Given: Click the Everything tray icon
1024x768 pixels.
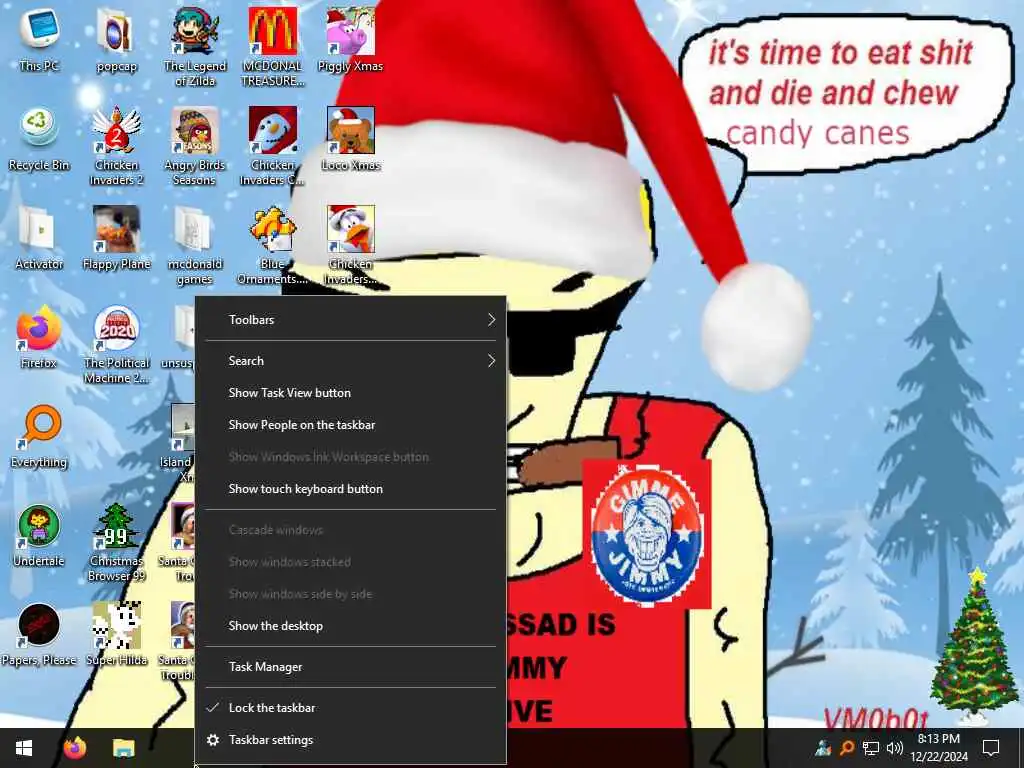Looking at the screenshot, I should tap(847, 747).
